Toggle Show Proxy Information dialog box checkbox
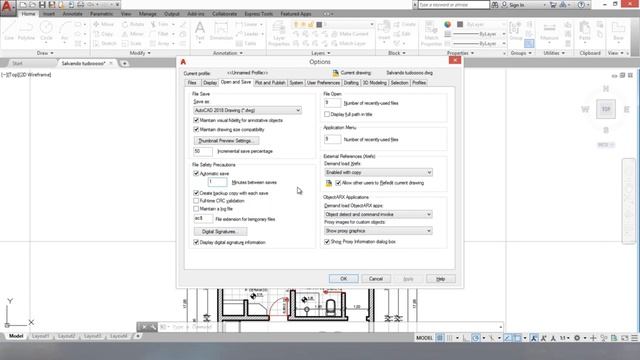The height and width of the screenshot is (360, 640). (x=327, y=242)
